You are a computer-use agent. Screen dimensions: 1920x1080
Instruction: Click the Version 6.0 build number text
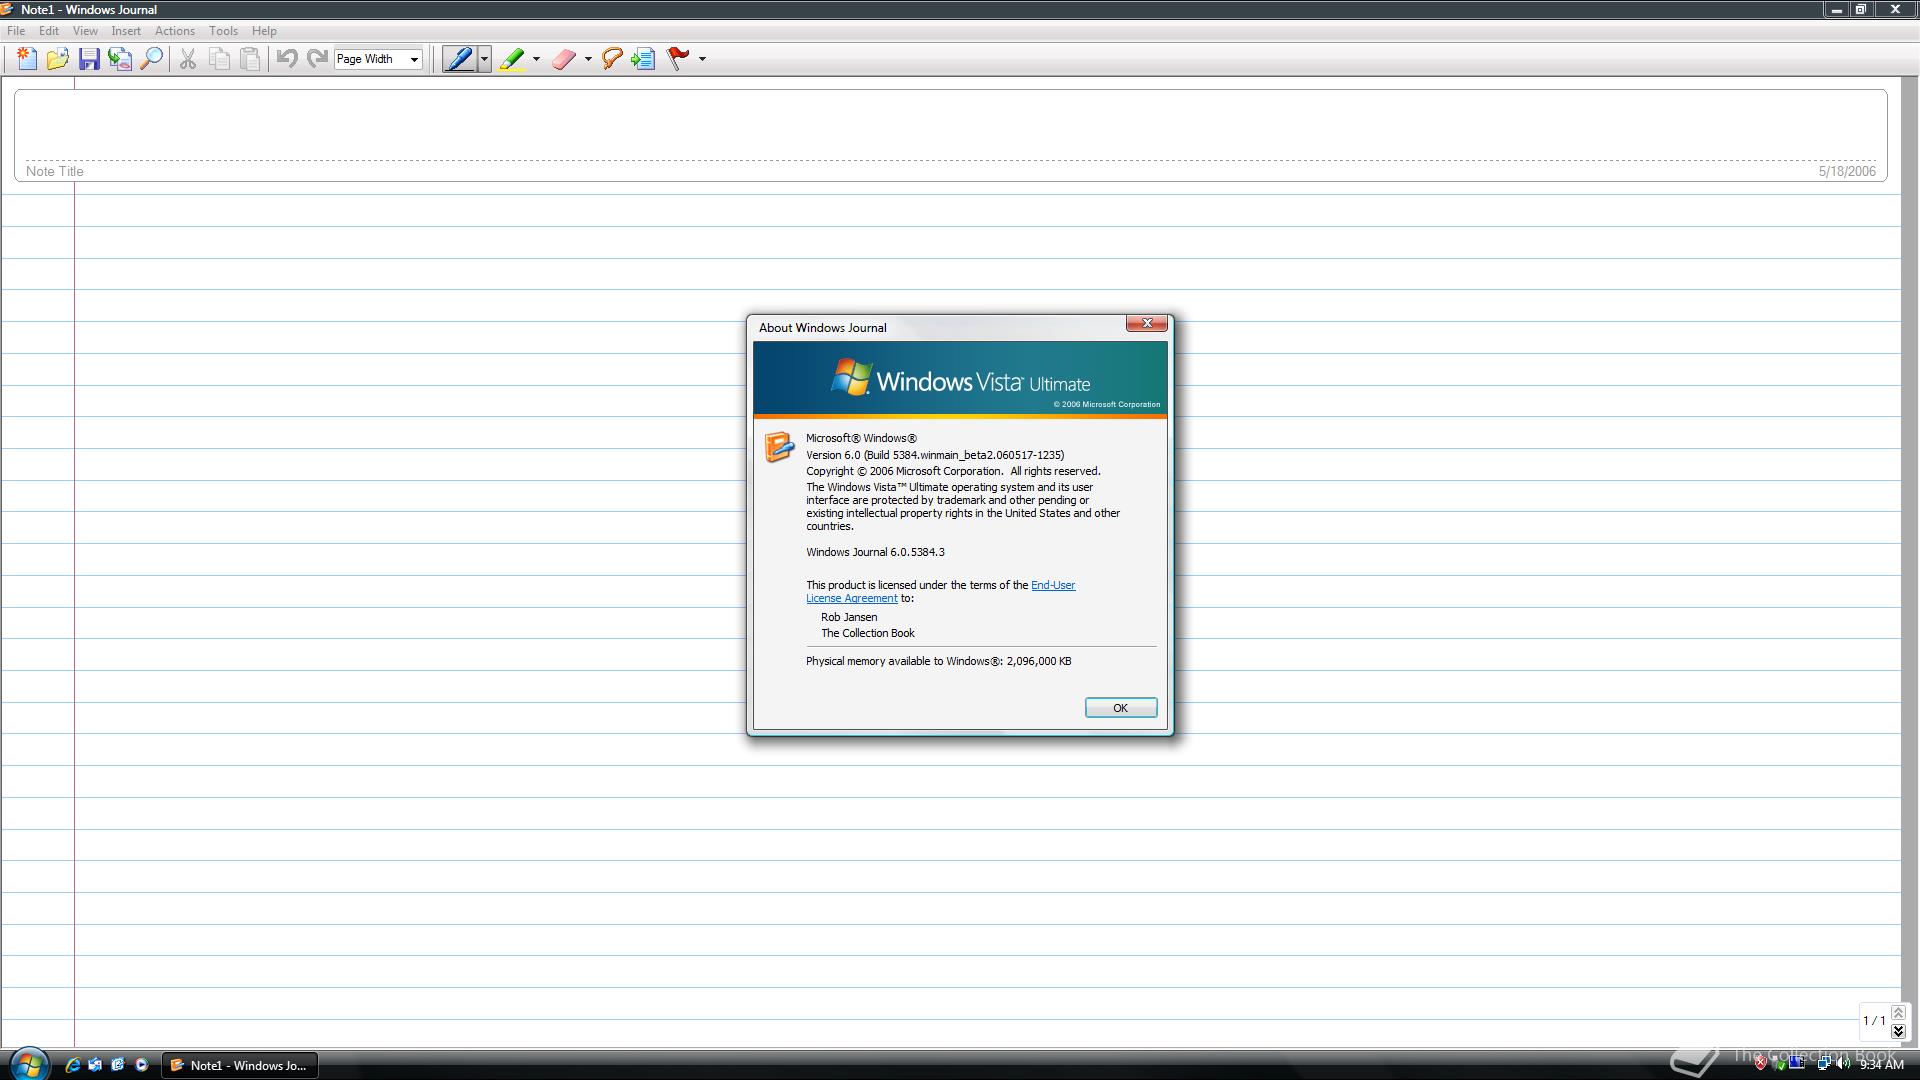click(x=935, y=455)
